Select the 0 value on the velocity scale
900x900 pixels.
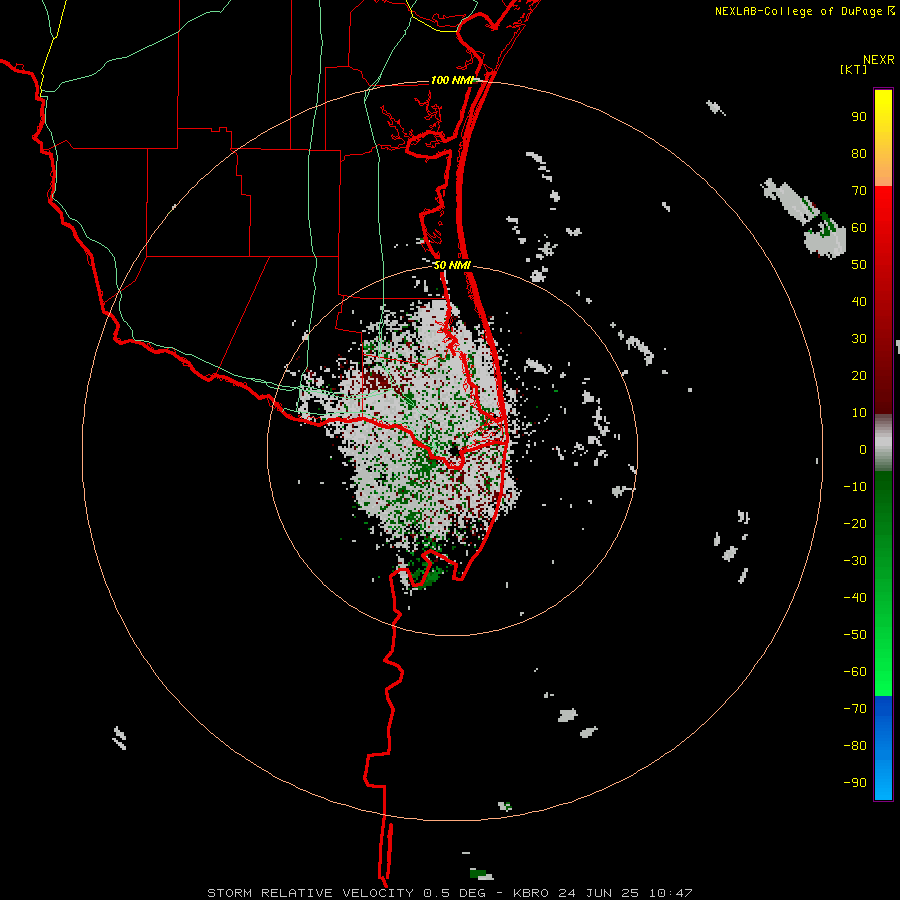coord(863,449)
